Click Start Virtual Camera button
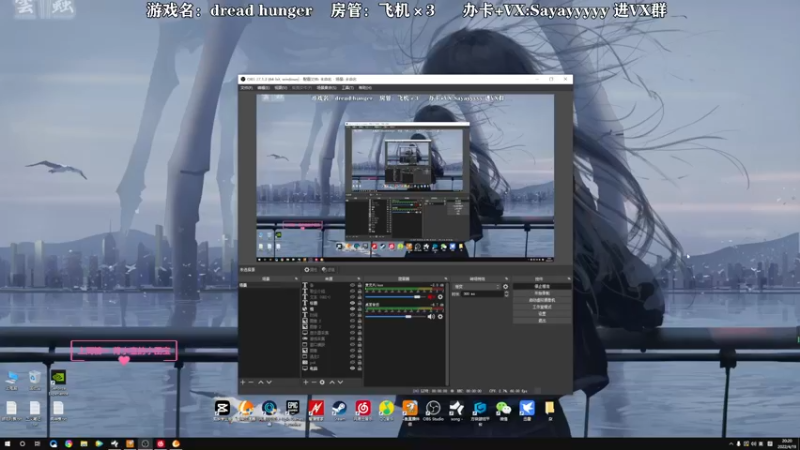Screen dimensions: 800x450 tap(542, 300)
